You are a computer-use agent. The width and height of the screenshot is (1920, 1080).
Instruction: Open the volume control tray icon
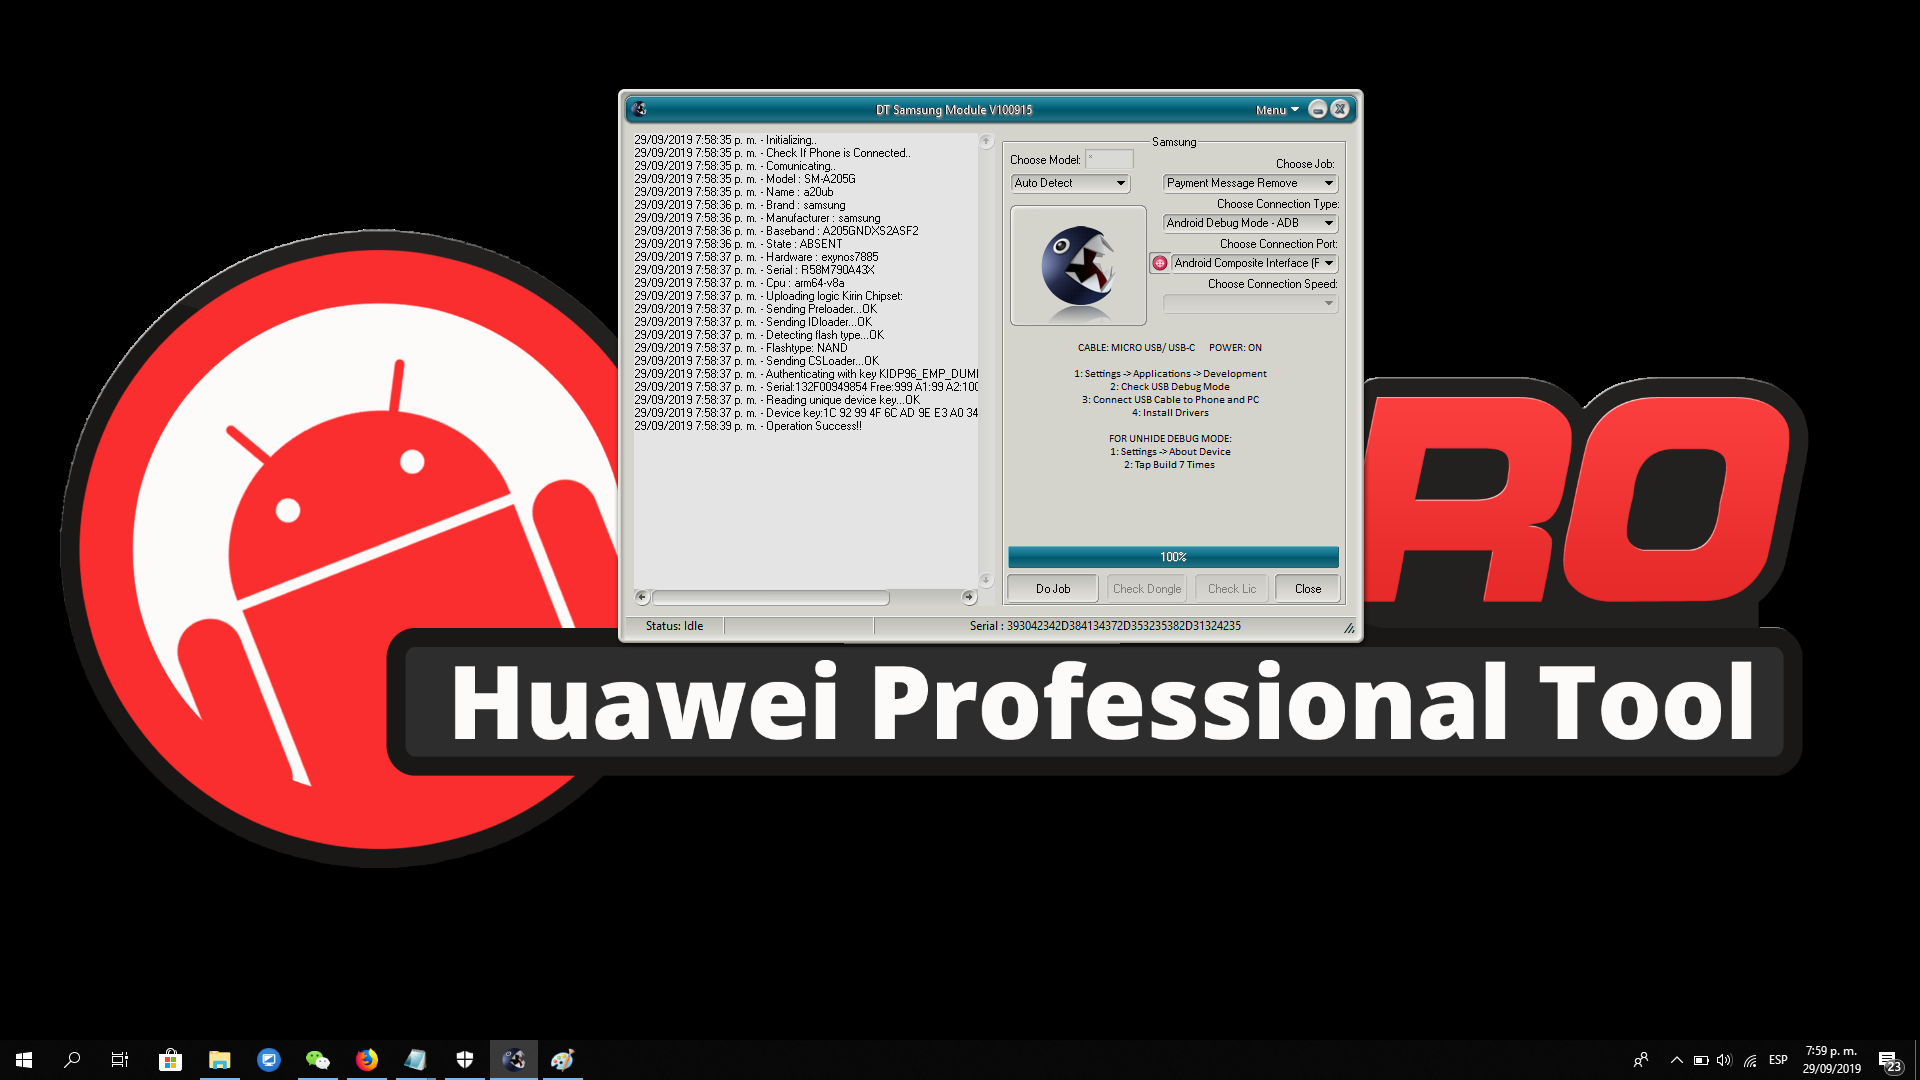1724,1060
